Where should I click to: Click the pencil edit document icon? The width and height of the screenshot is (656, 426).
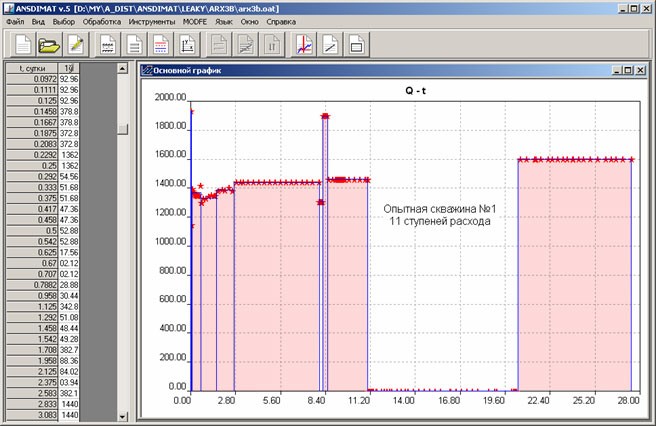tap(76, 44)
